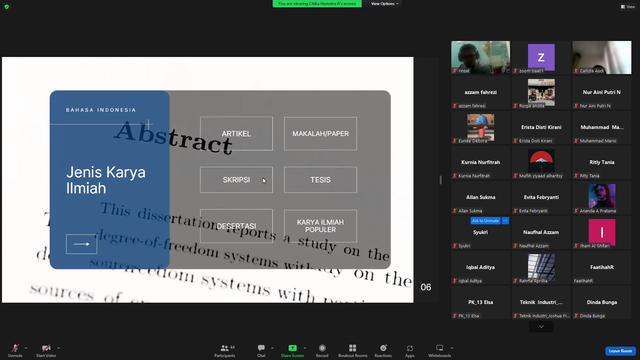640x360 pixels.
Task: Select the Kurnia Nurfitrah tile
Action: click(480, 163)
